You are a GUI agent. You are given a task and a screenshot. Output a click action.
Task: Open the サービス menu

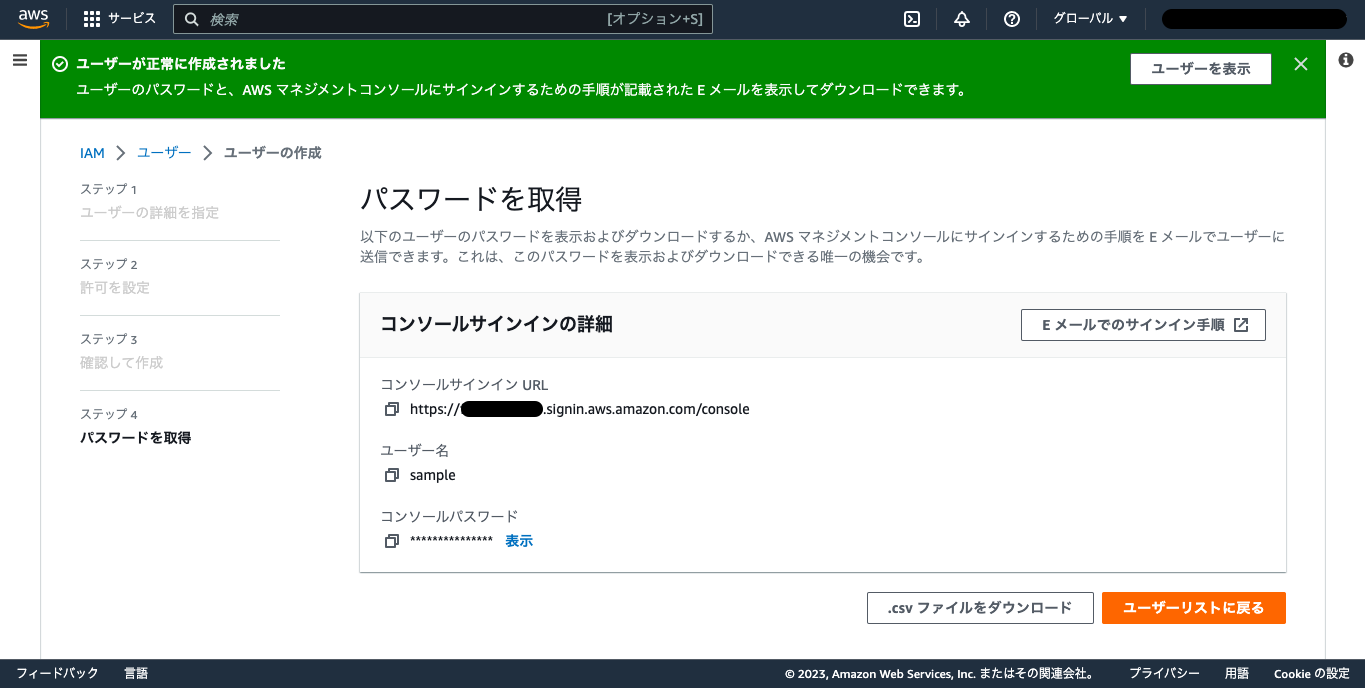128,18
